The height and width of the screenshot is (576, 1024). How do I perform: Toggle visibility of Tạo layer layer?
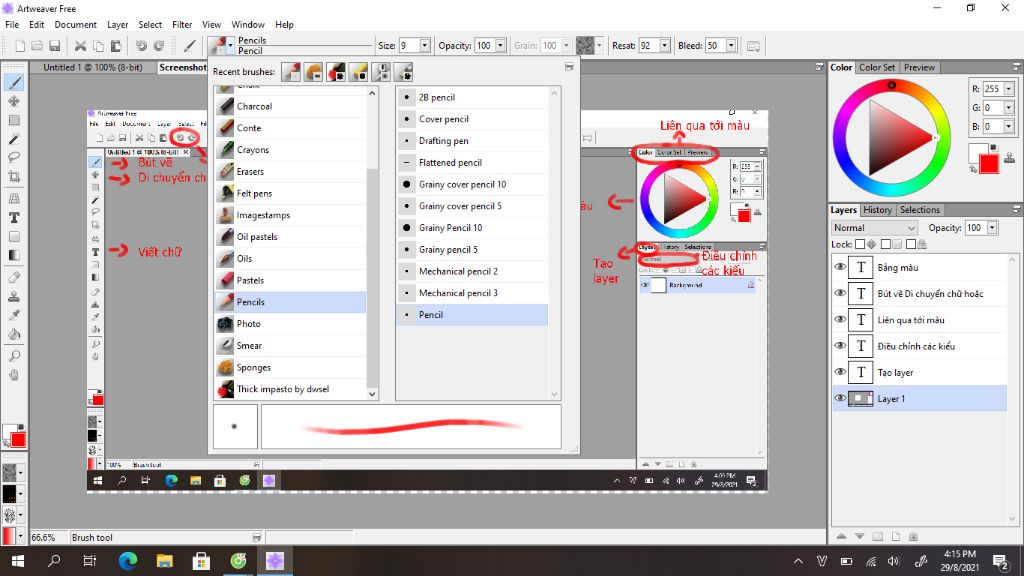coord(840,372)
